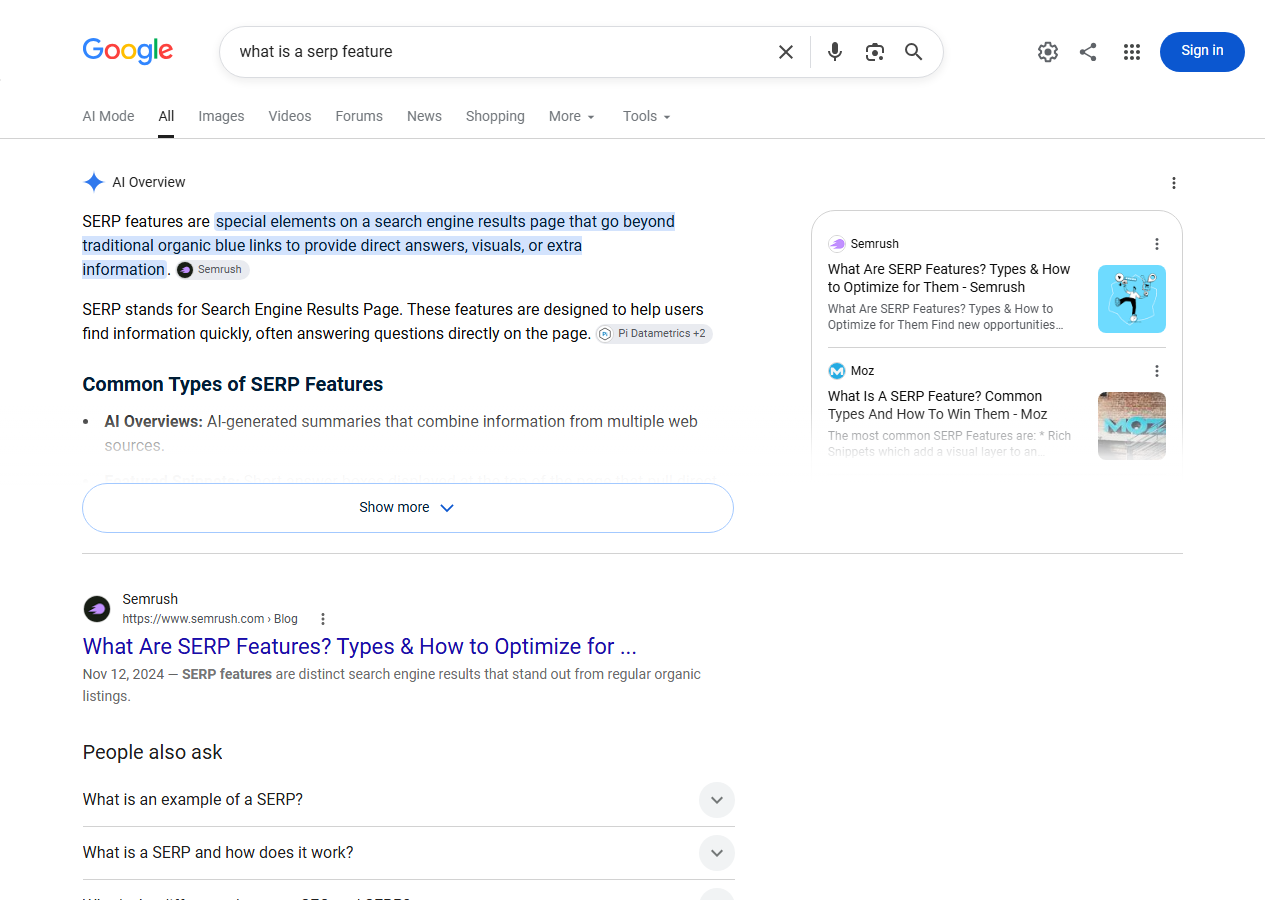Image resolution: width=1280 pixels, height=900 pixels.
Task: Open the Tools dropdown
Action: click(x=647, y=116)
